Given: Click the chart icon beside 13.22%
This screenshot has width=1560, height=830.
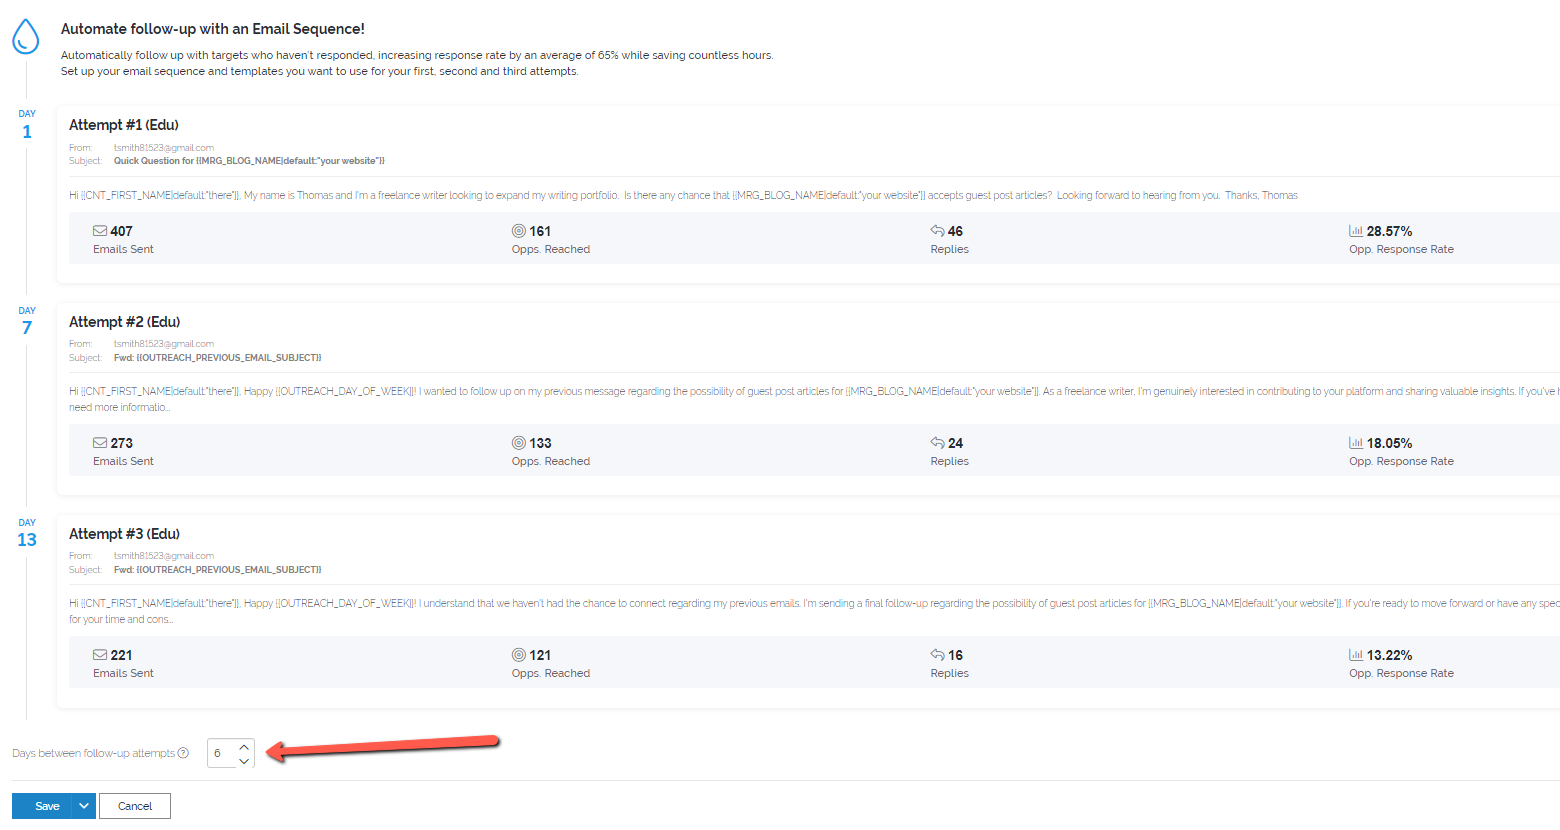Looking at the screenshot, I should tap(1356, 655).
